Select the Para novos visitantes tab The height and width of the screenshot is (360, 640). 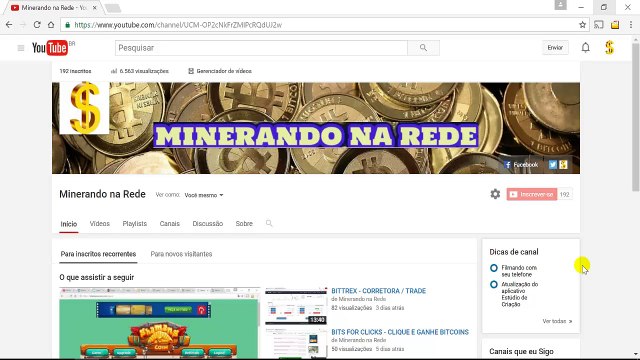tap(181, 254)
